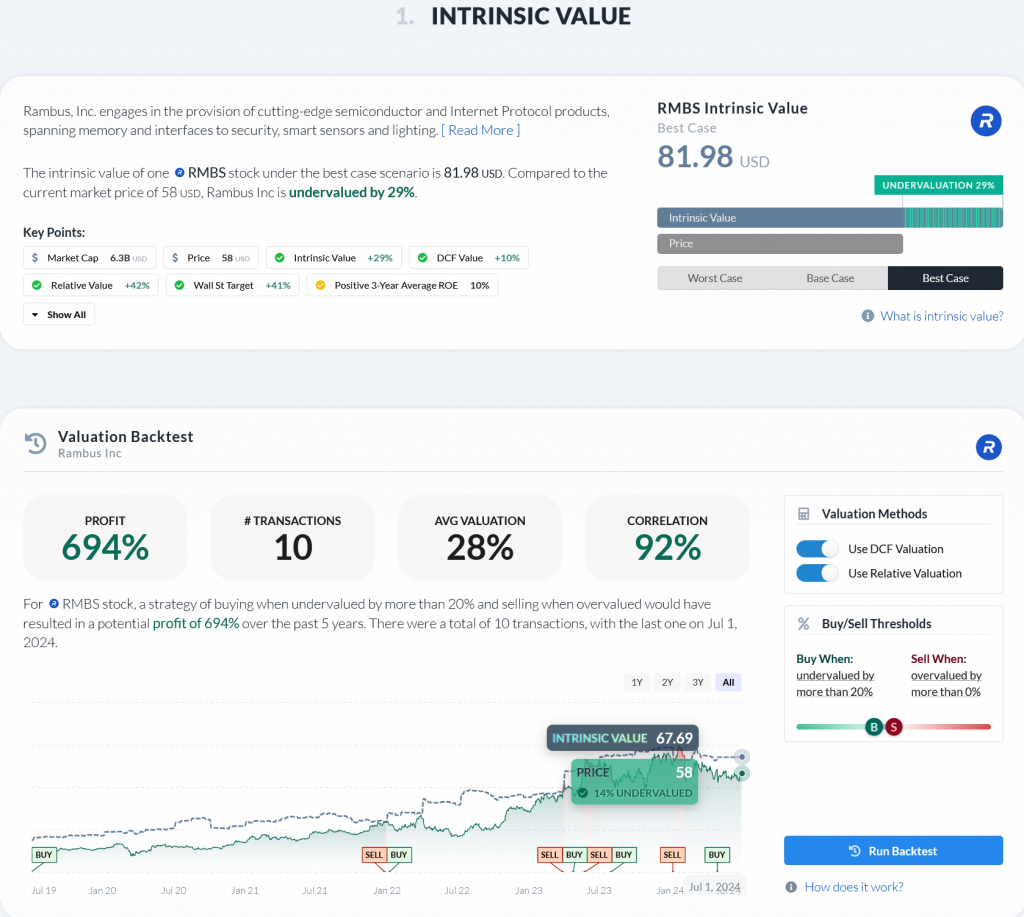Click the history clock icon beside Valuation Backtest
Viewport: 1024px width, 917px height.
(36, 443)
